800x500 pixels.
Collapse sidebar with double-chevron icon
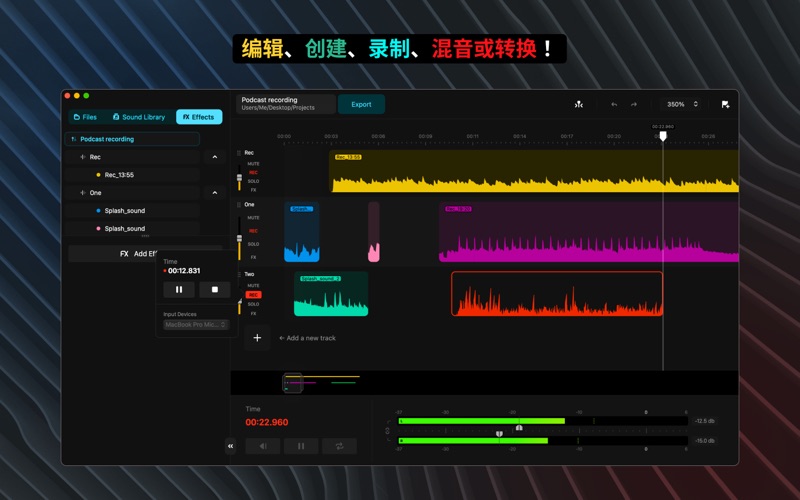[230, 447]
